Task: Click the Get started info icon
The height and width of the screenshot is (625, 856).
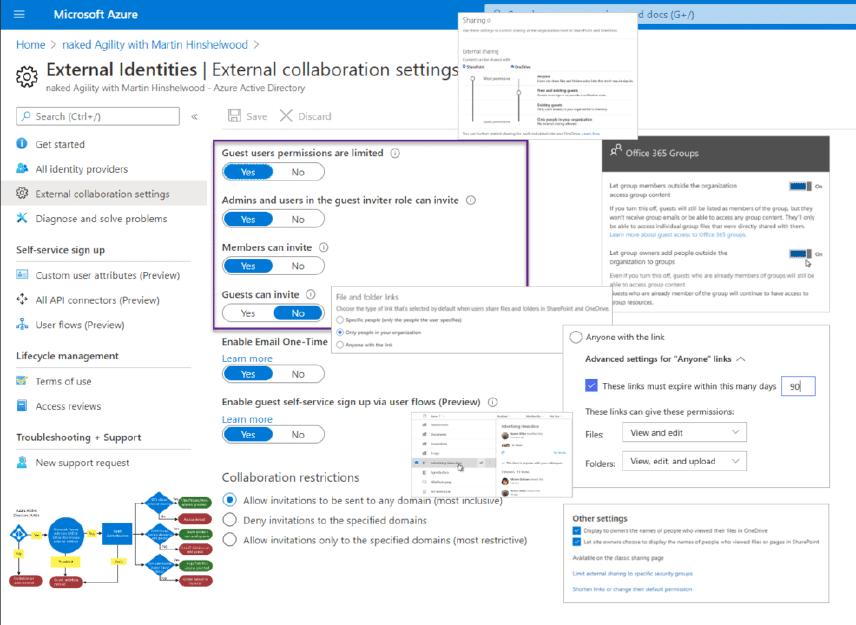Action: click(22, 144)
